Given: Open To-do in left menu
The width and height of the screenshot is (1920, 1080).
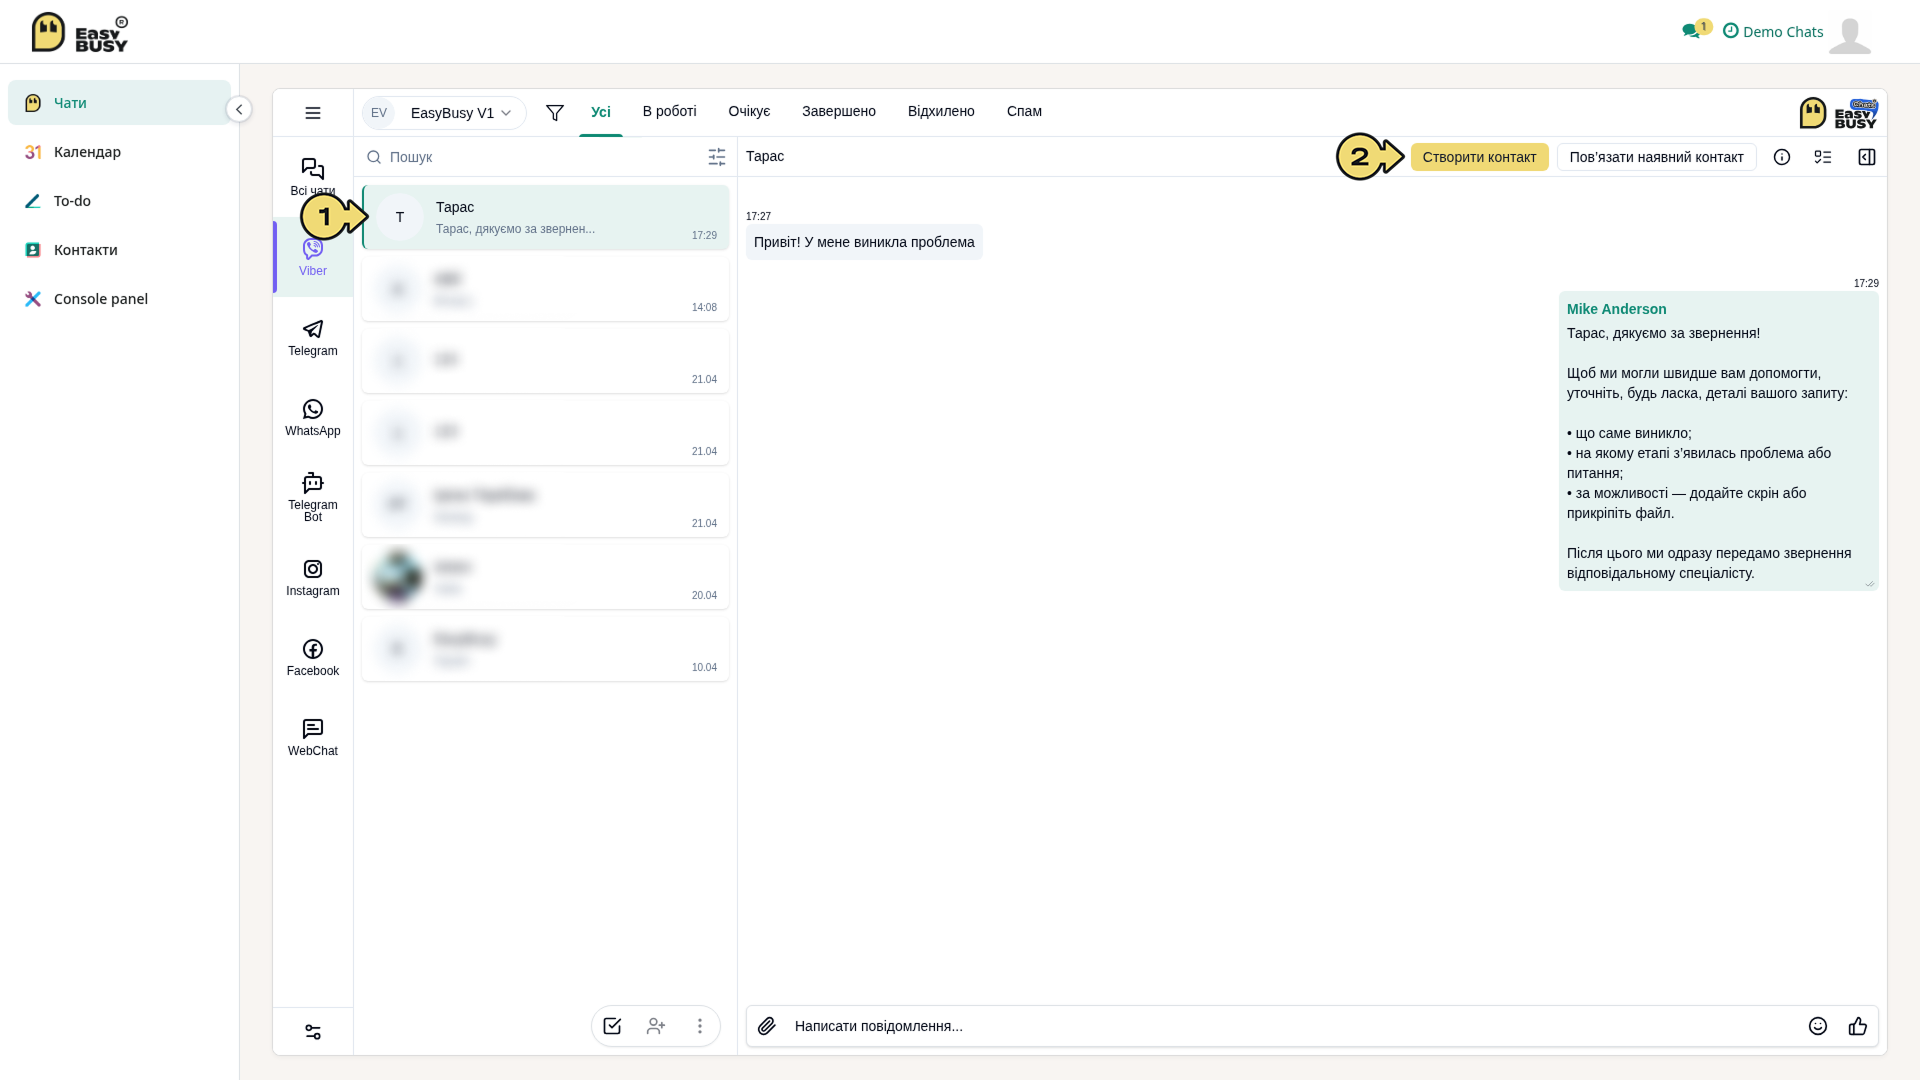Looking at the screenshot, I should click(x=119, y=201).
